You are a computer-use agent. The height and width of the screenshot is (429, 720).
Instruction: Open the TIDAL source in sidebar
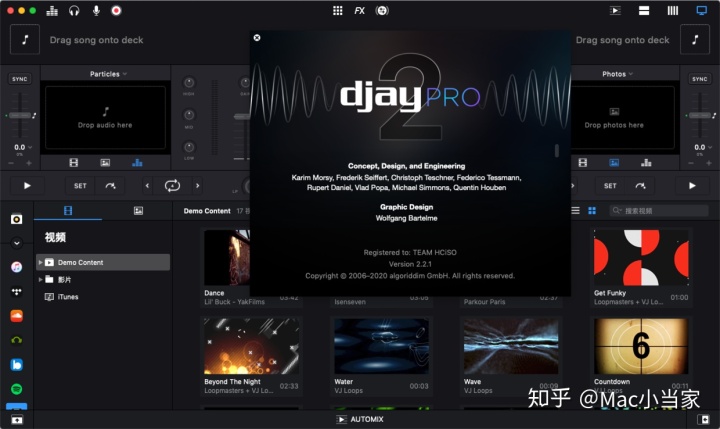coord(17,291)
